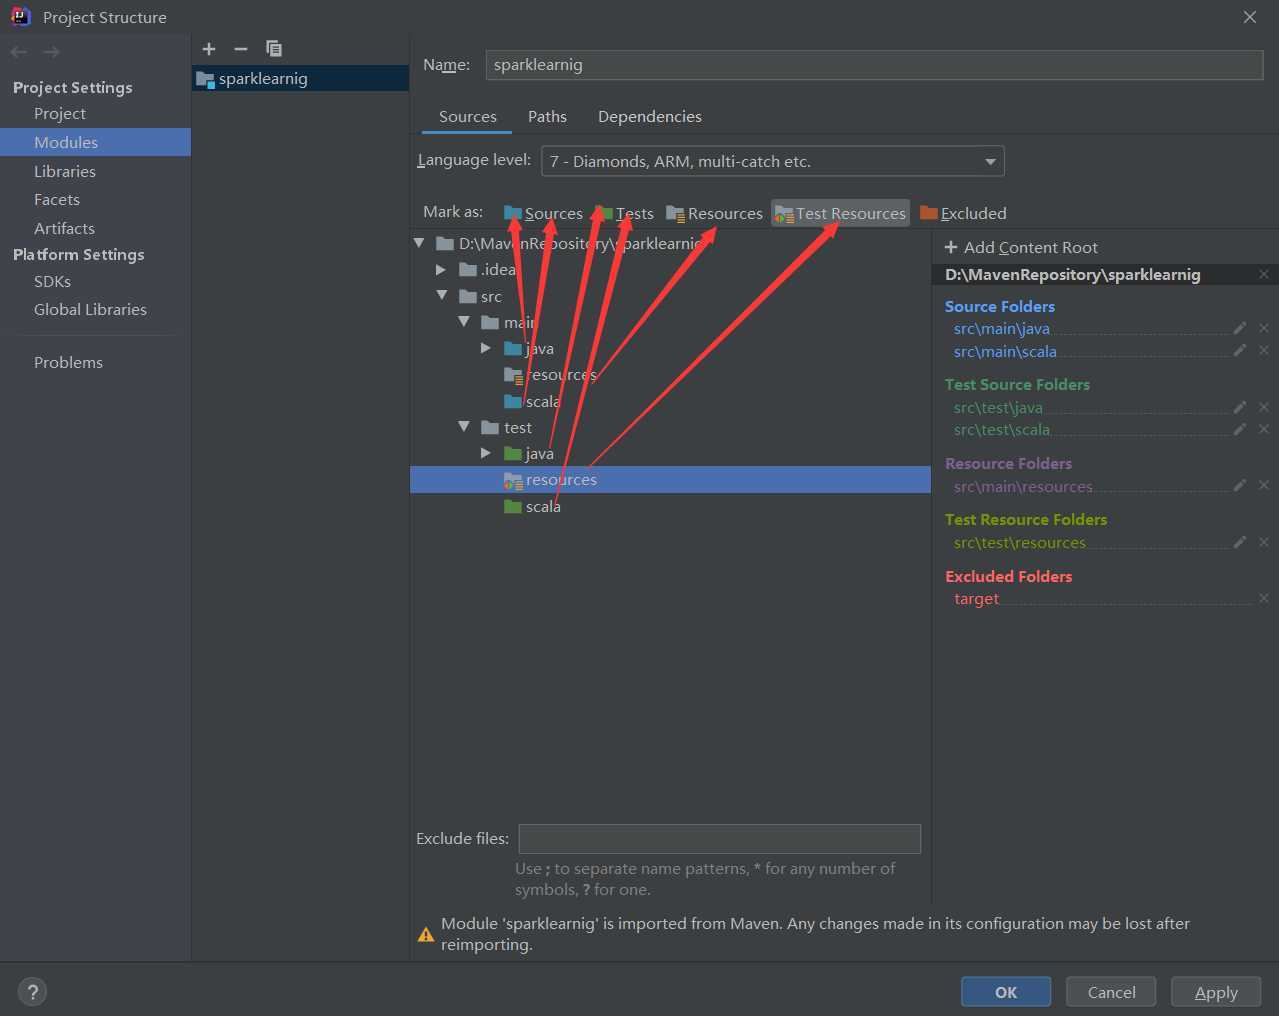Select the .idea folder row

[x=670, y=270]
